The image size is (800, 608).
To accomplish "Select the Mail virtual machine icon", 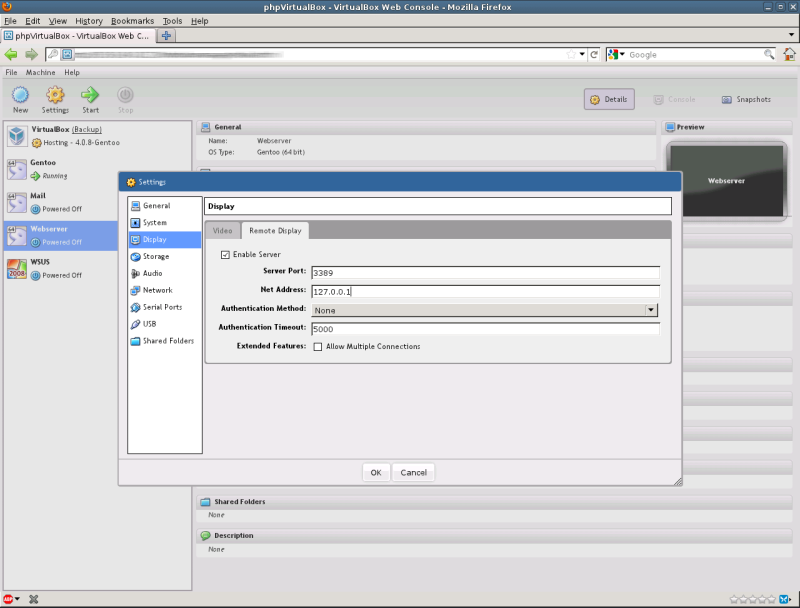I will [17, 202].
